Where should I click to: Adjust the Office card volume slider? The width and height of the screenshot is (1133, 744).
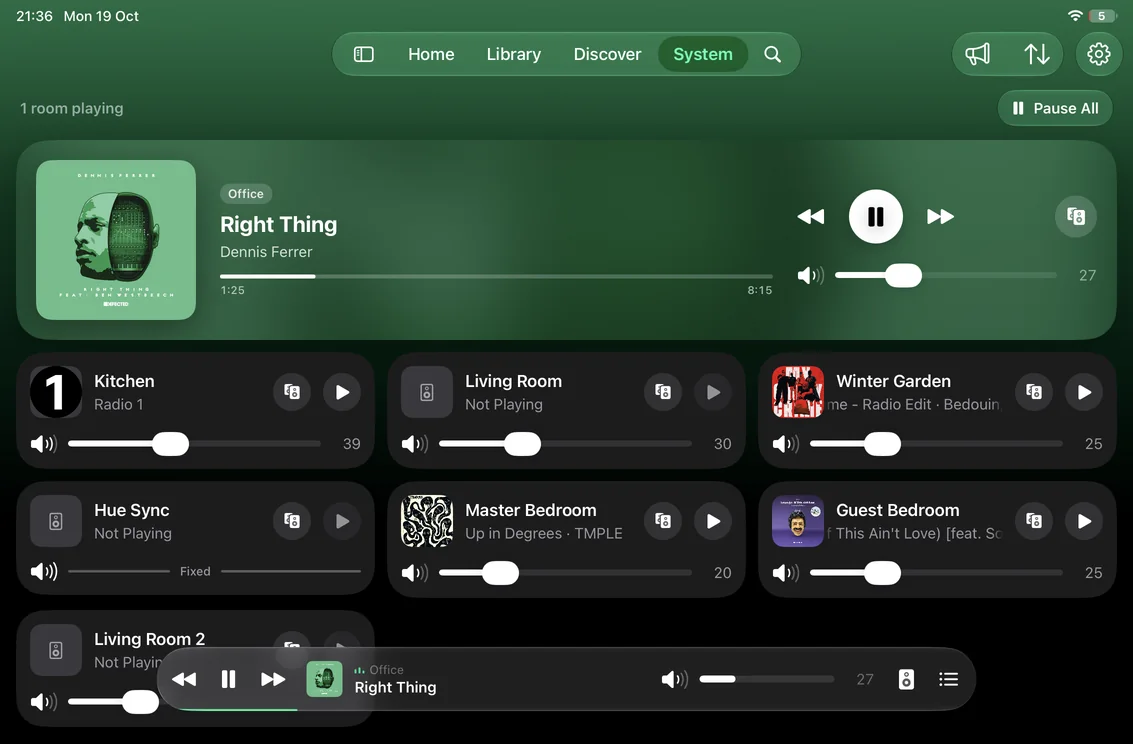[945, 275]
